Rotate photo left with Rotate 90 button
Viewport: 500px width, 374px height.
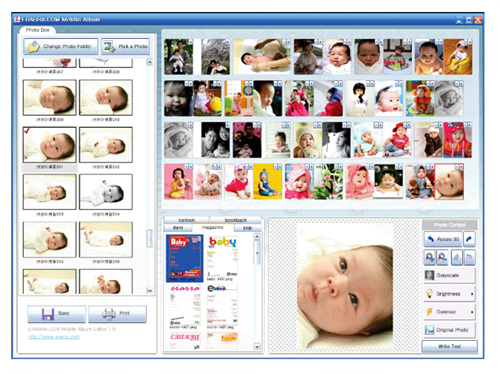[443, 239]
